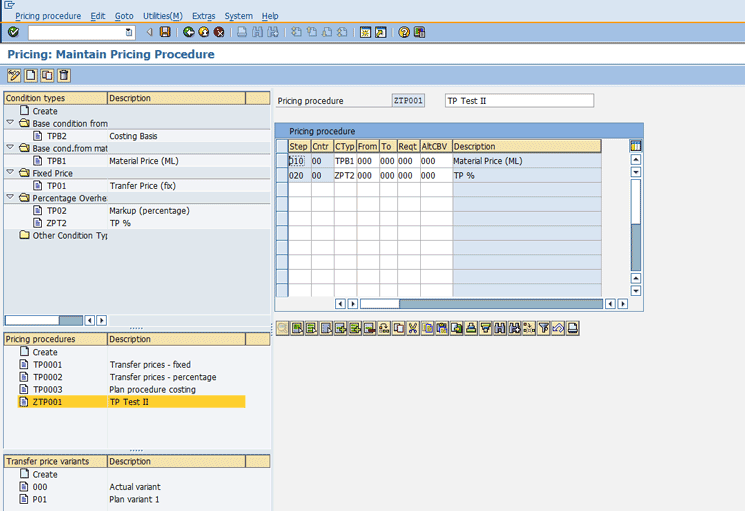The image size is (745, 511).
Task: Select pricing procedure TP0002
Action: pos(47,377)
